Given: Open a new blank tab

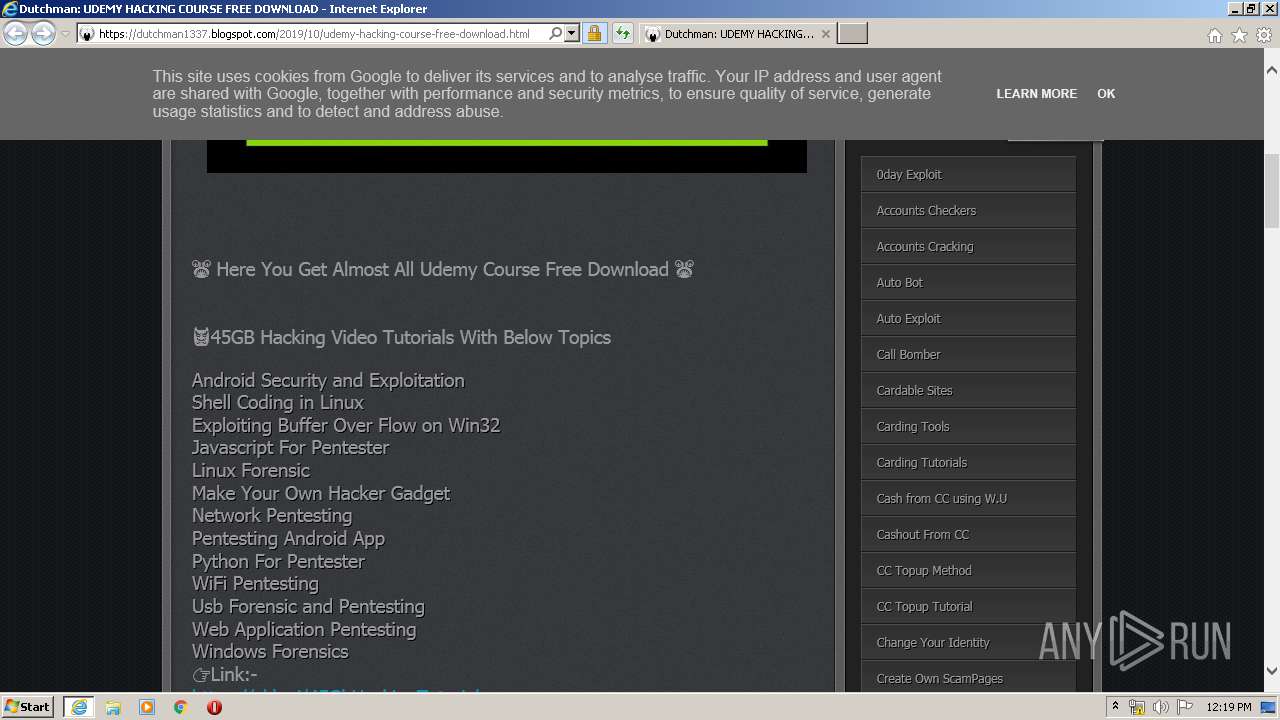Looking at the screenshot, I should click(x=852, y=34).
